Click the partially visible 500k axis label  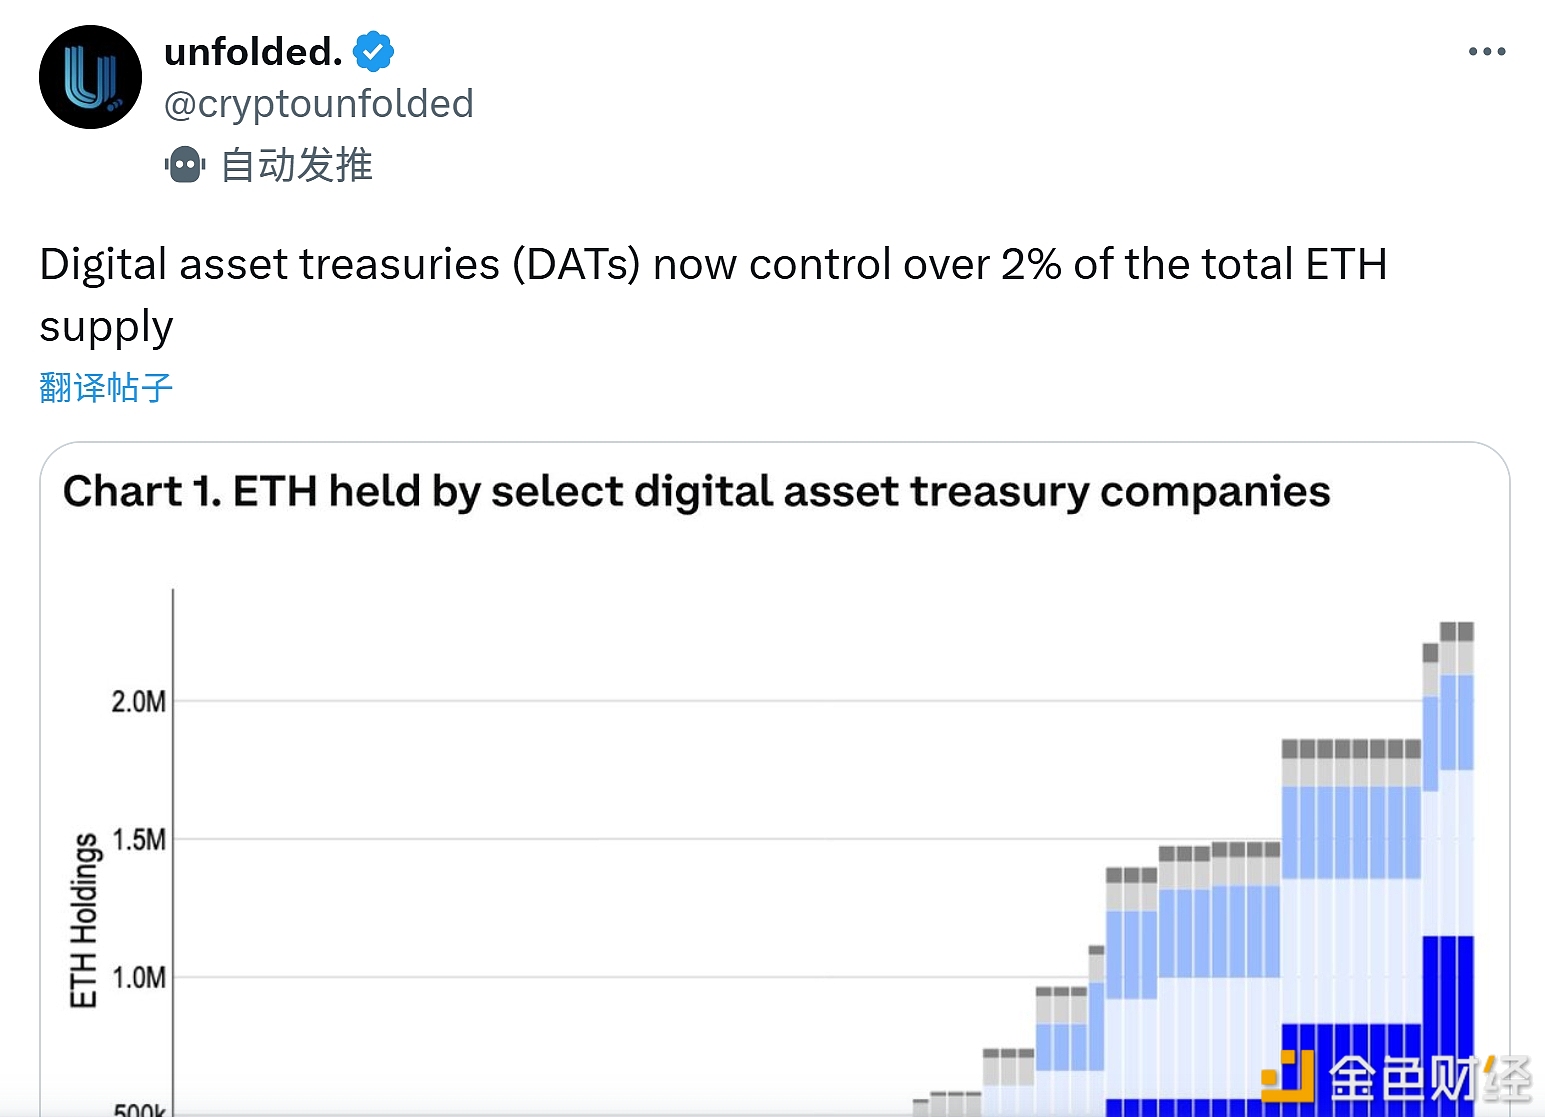(x=139, y=1108)
